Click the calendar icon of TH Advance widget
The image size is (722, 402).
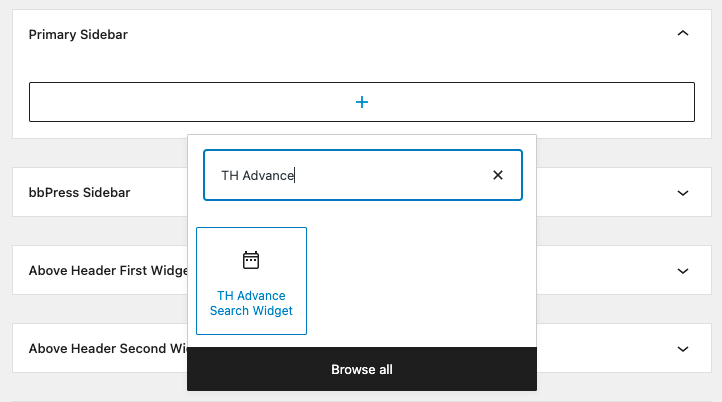pos(251,260)
